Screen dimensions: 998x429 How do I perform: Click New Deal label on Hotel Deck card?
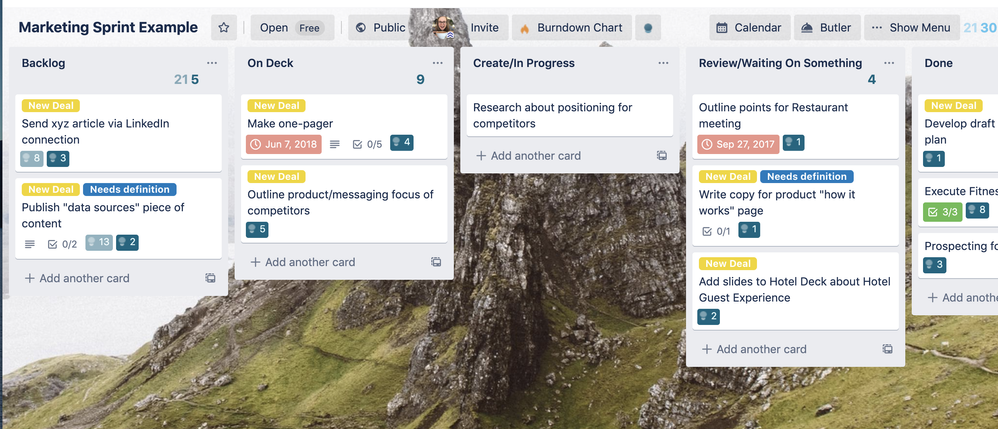pyautogui.click(x=728, y=264)
